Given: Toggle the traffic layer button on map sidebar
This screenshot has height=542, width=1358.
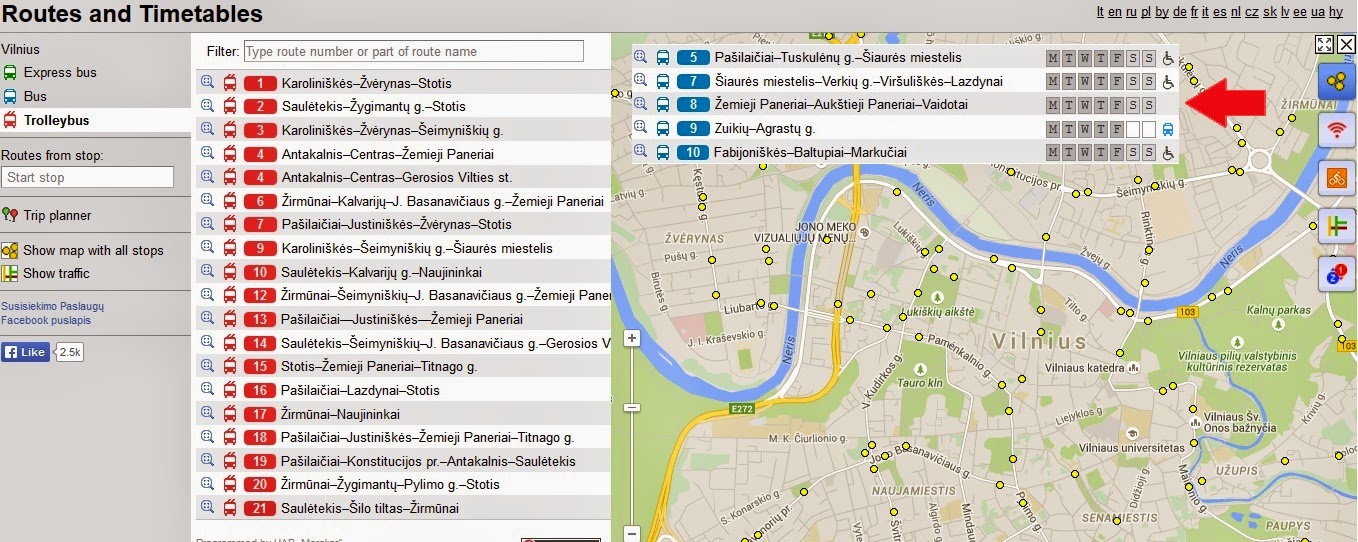Looking at the screenshot, I should [x=1336, y=227].
